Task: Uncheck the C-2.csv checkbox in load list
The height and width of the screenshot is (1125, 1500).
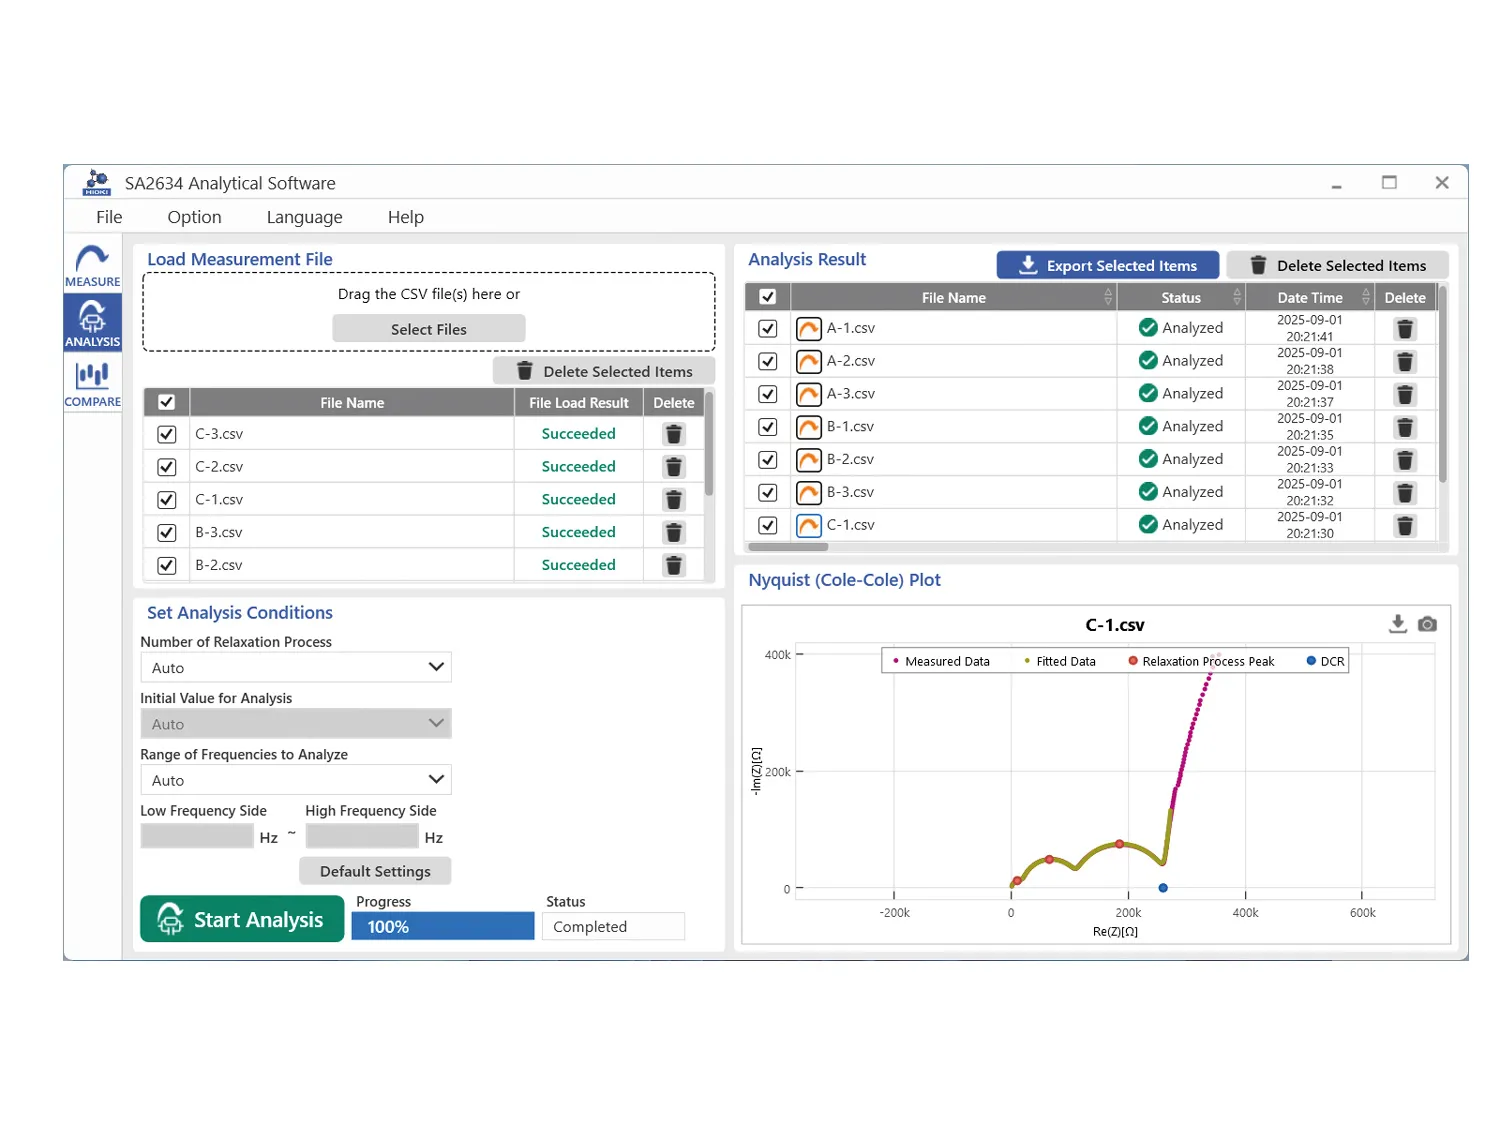Action: [167, 467]
